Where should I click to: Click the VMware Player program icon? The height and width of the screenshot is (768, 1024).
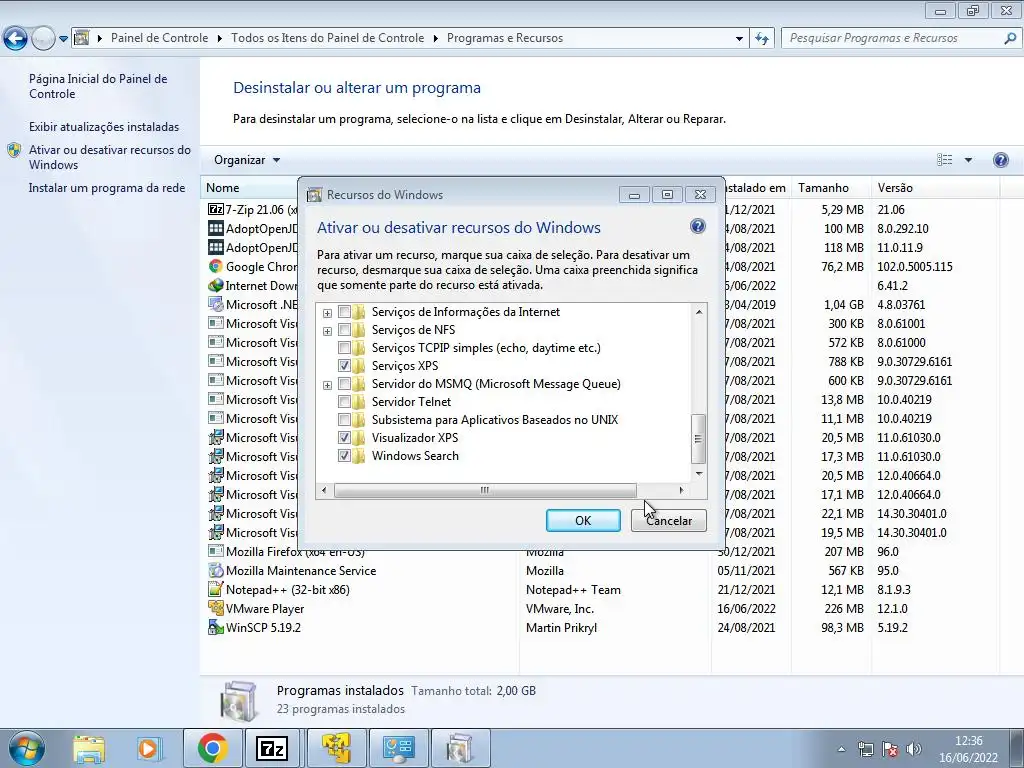pos(216,608)
